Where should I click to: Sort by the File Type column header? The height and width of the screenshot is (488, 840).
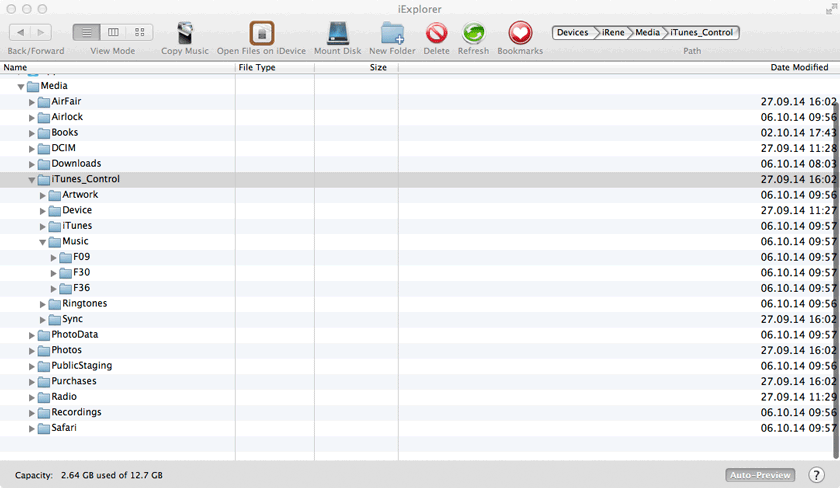tap(274, 67)
